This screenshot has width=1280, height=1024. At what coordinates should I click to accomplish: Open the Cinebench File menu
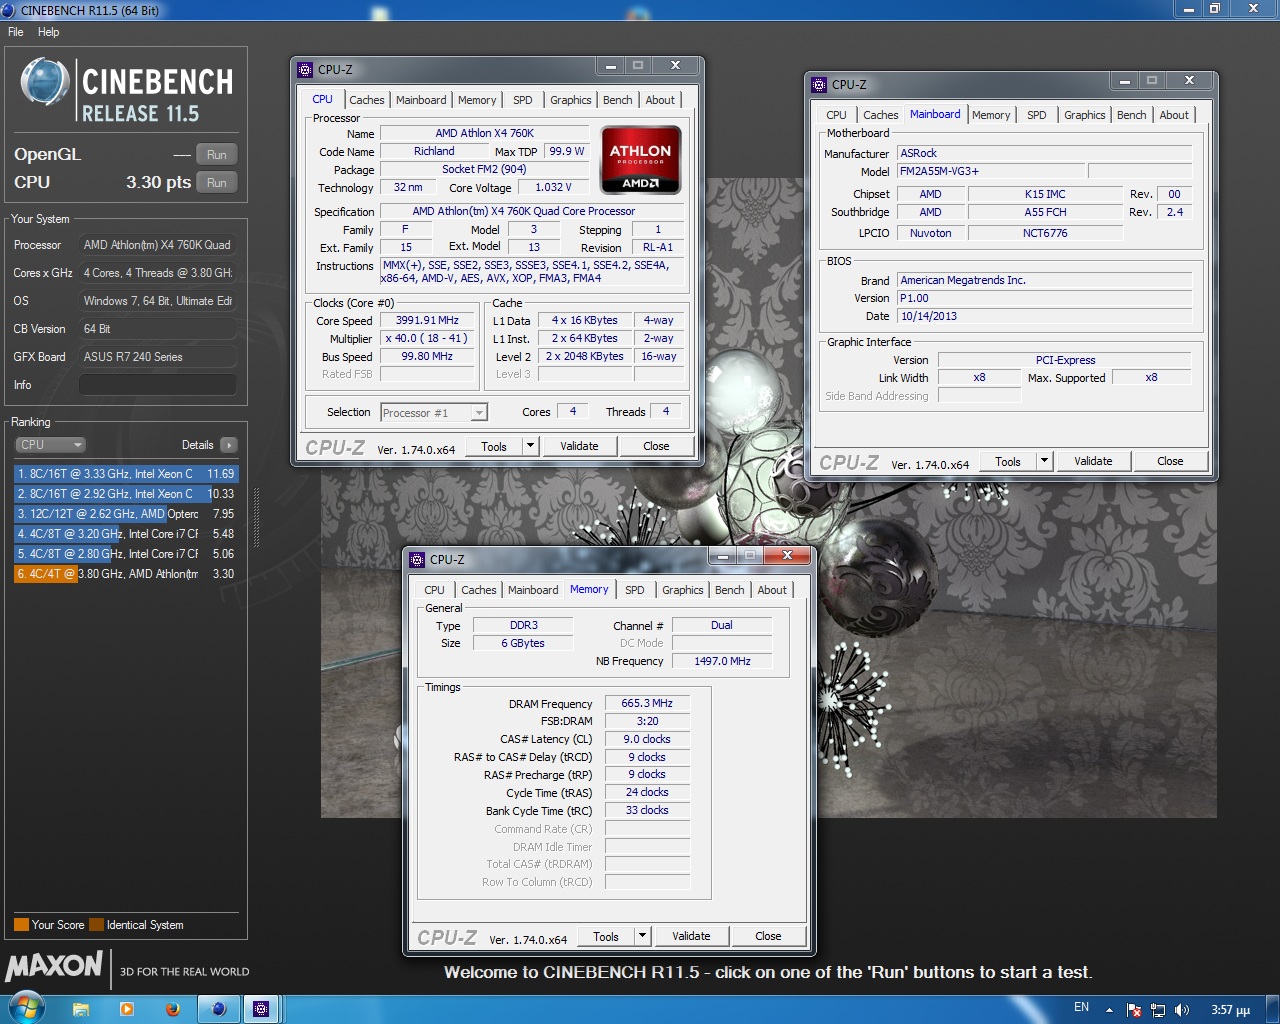tap(16, 32)
